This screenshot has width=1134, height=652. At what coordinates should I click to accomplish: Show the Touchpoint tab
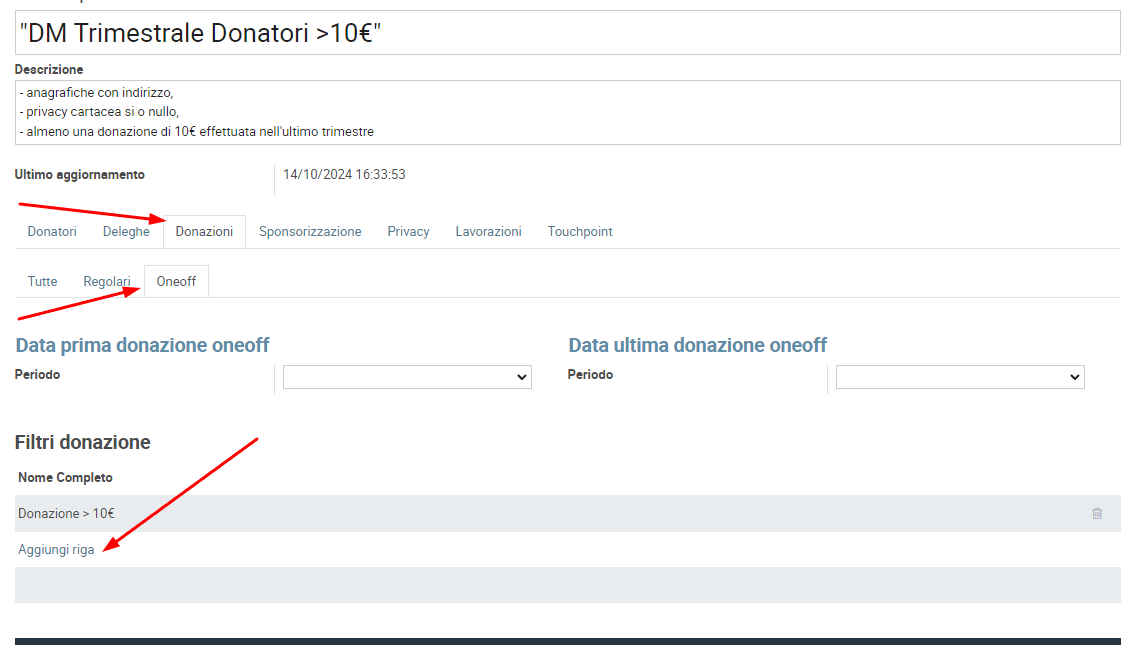pyautogui.click(x=580, y=232)
